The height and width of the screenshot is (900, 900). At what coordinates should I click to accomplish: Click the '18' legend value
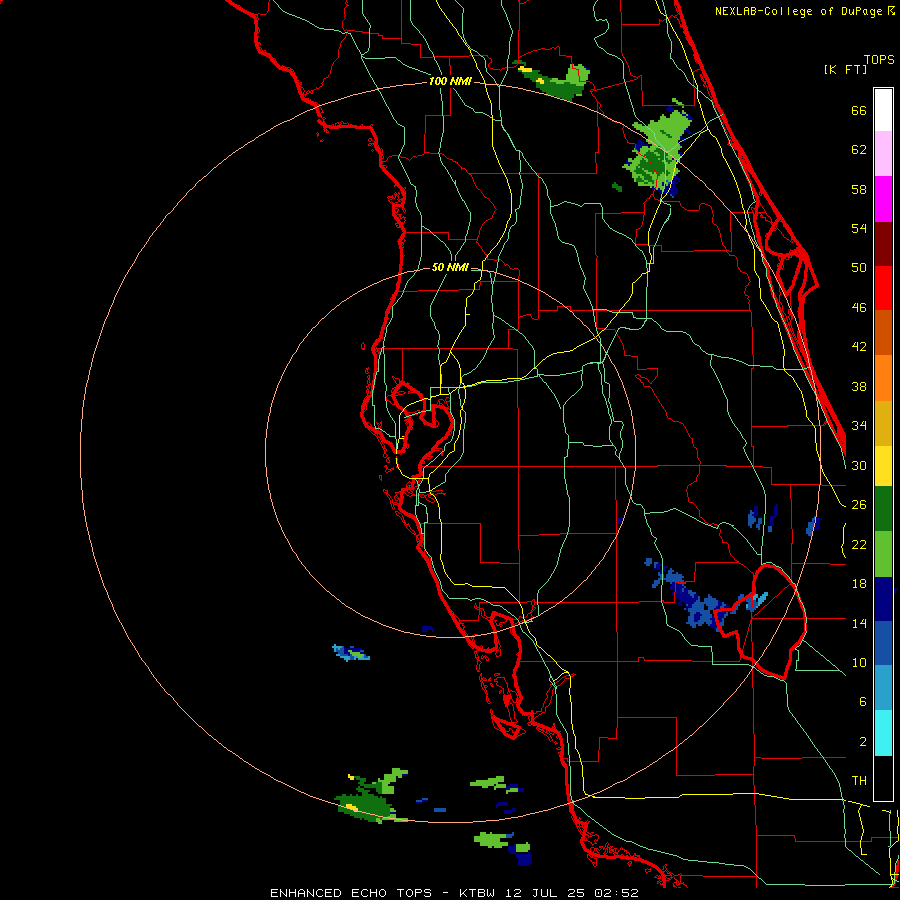pos(859,584)
